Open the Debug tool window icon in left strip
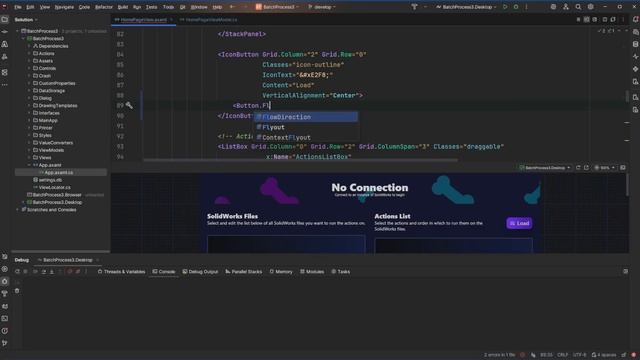Viewport: 640px width, 360px height. pos(4,281)
